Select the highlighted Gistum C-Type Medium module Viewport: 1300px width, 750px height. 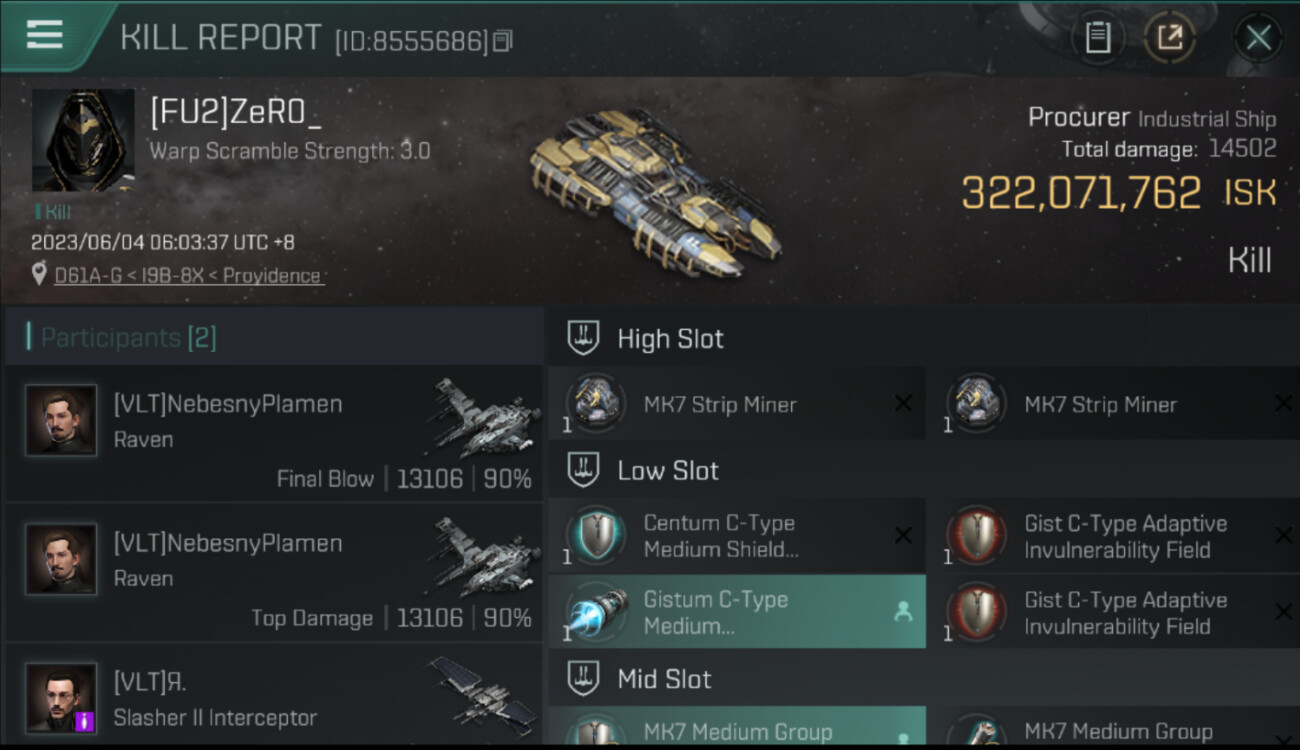click(736, 612)
